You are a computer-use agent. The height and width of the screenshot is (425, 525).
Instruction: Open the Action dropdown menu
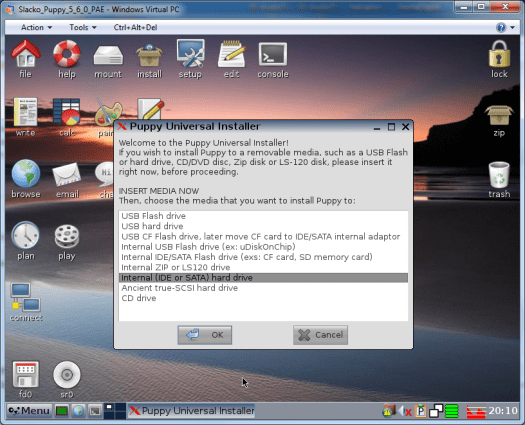(x=36, y=27)
